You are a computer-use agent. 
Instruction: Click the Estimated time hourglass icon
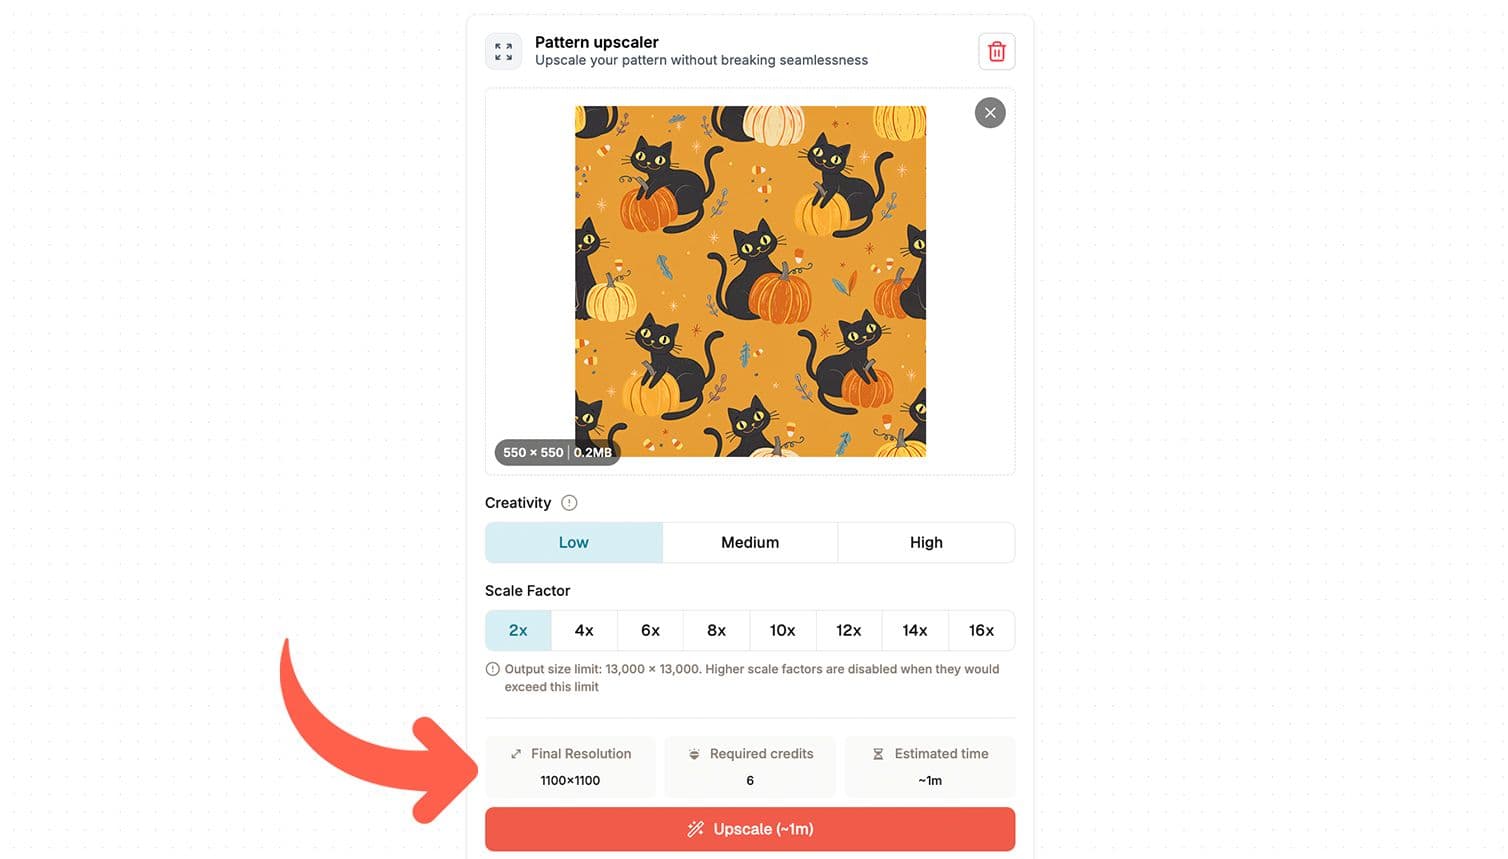879,754
